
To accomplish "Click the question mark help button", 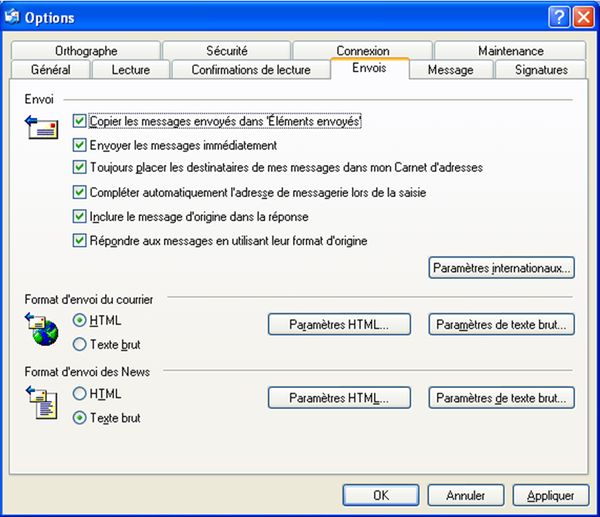I will pyautogui.click(x=559, y=17).
